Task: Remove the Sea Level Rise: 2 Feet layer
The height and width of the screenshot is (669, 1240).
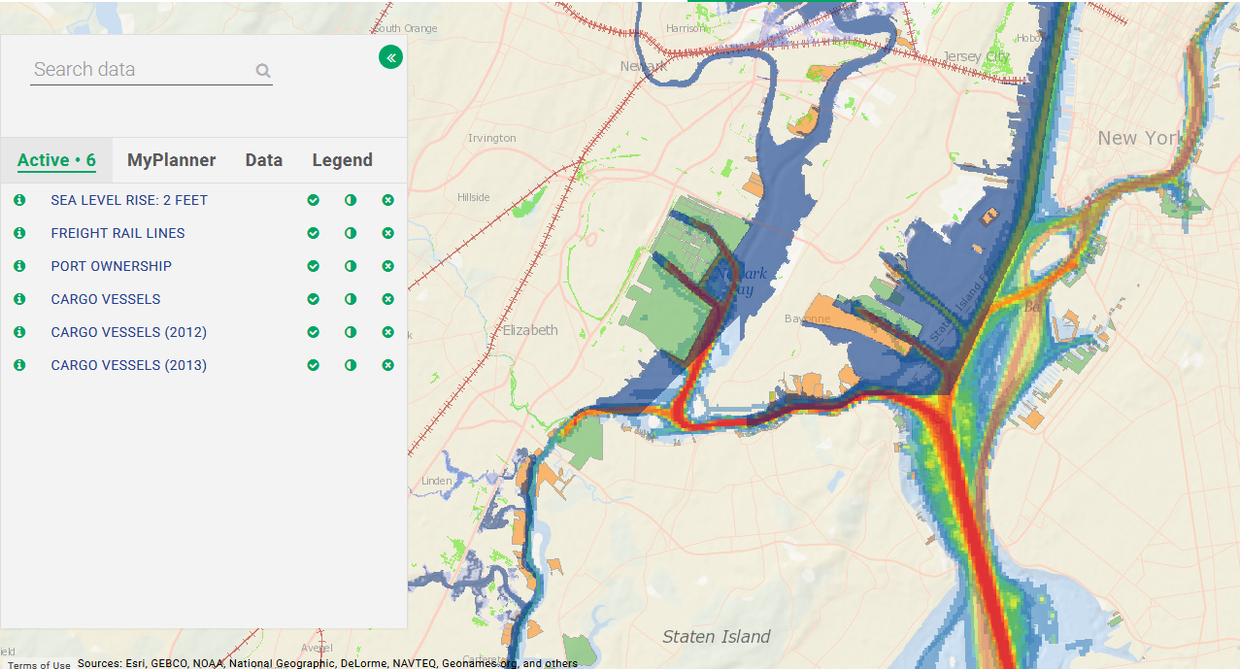Action: tap(388, 200)
